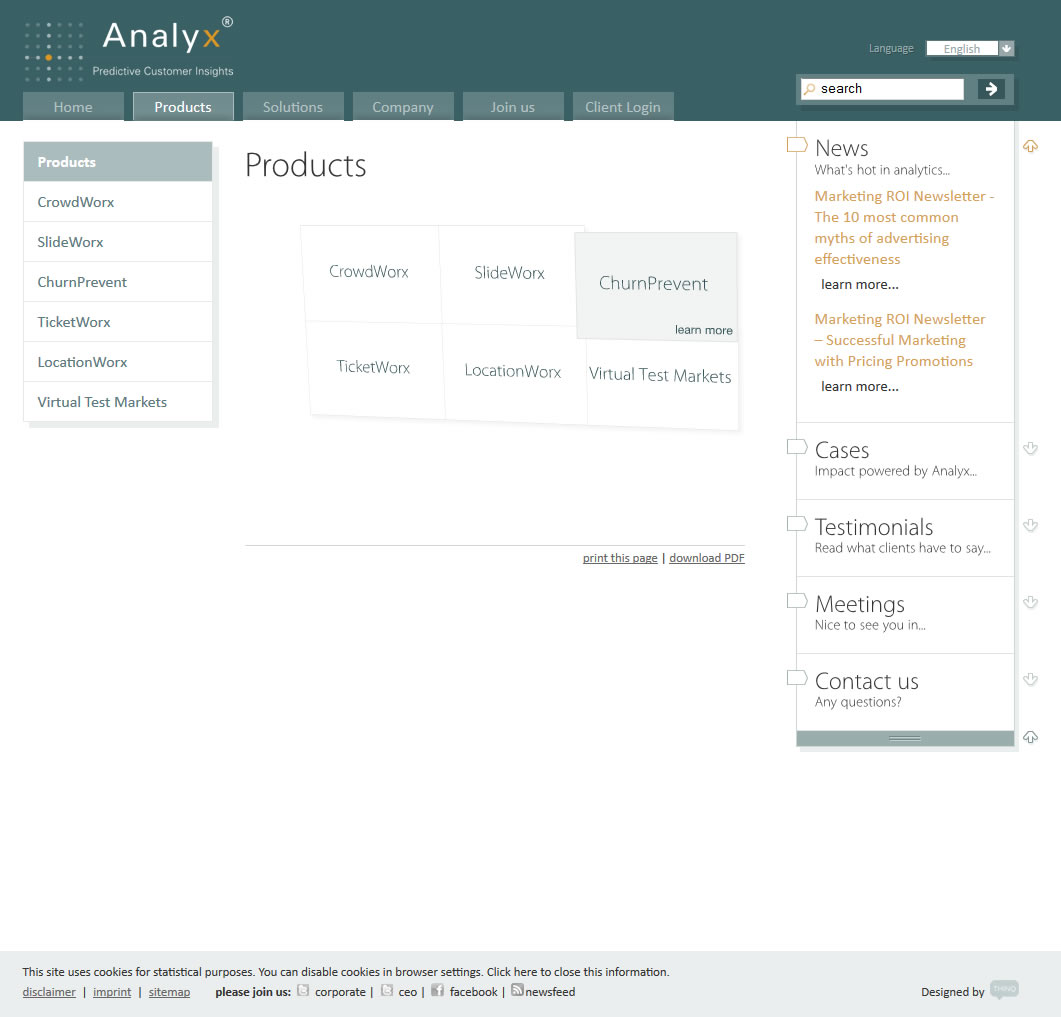Viewport: 1061px width, 1017px height.
Task: Open the corporate Twitter icon
Action: tap(303, 991)
